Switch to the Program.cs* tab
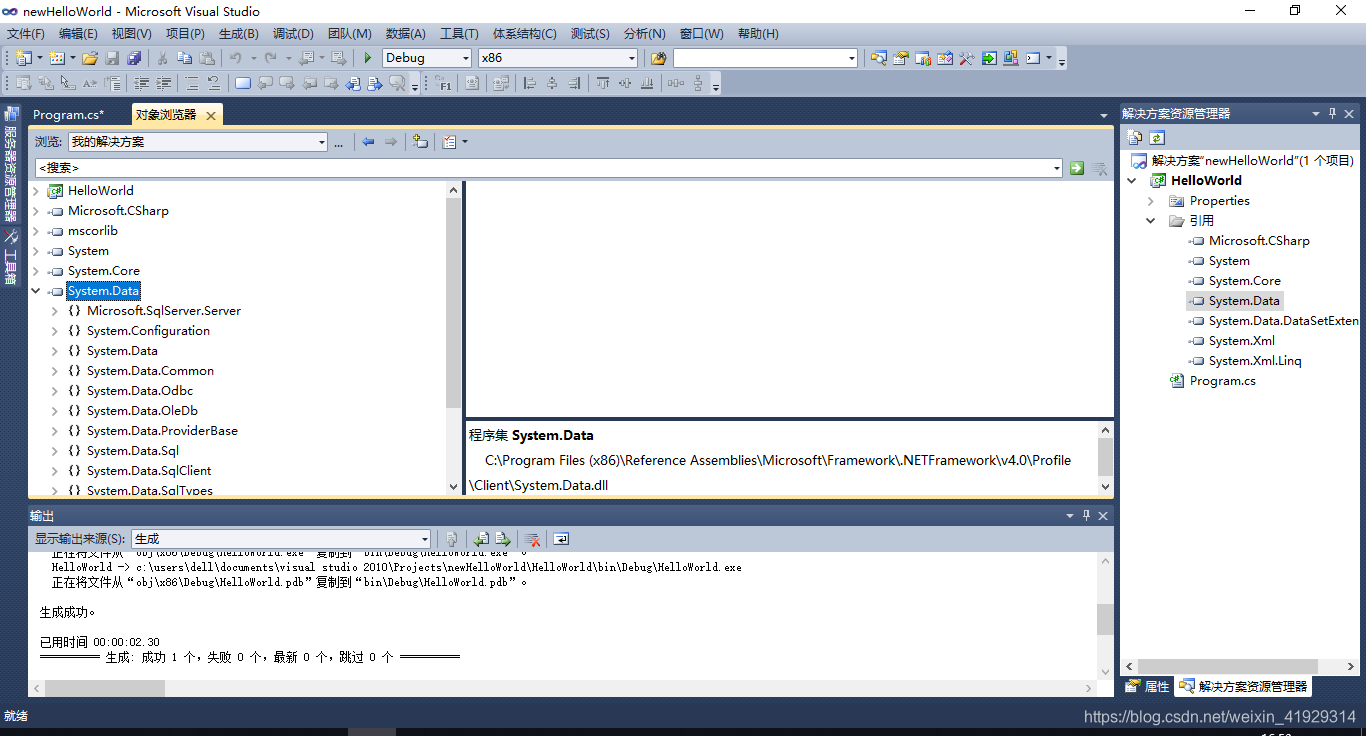The image size is (1366, 736). coord(68,115)
